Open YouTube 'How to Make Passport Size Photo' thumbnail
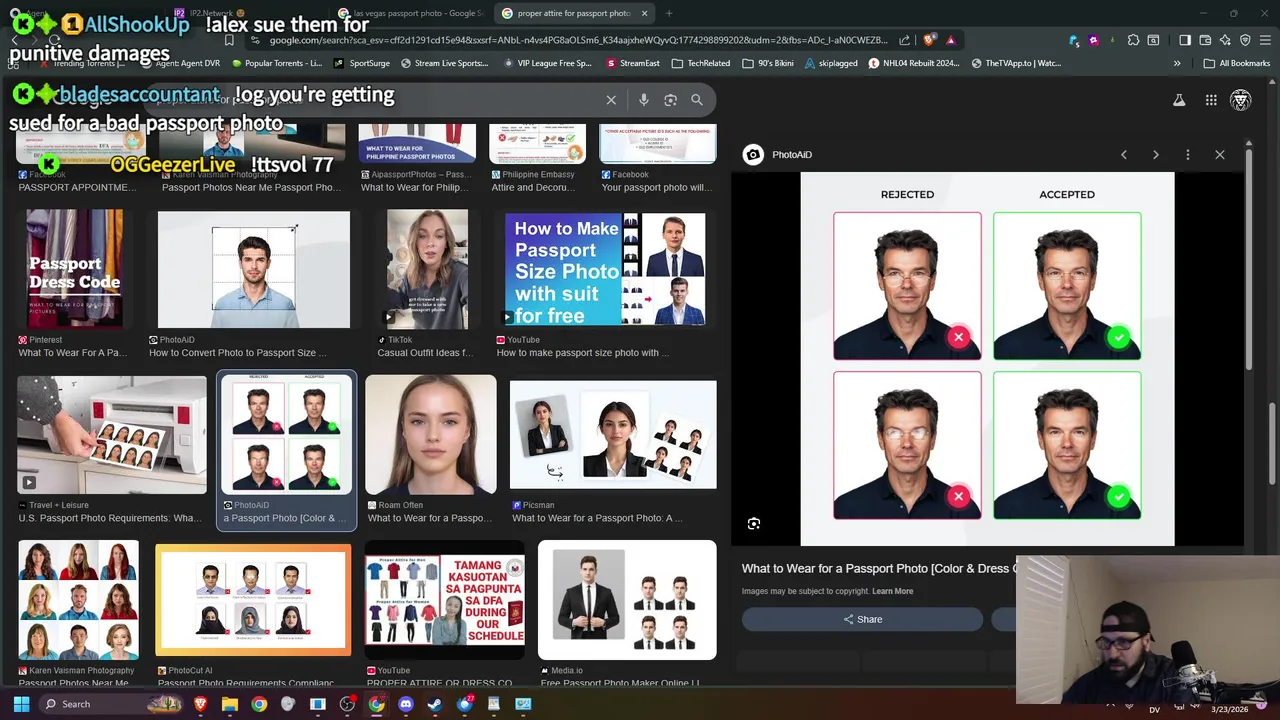 pyautogui.click(x=605, y=269)
